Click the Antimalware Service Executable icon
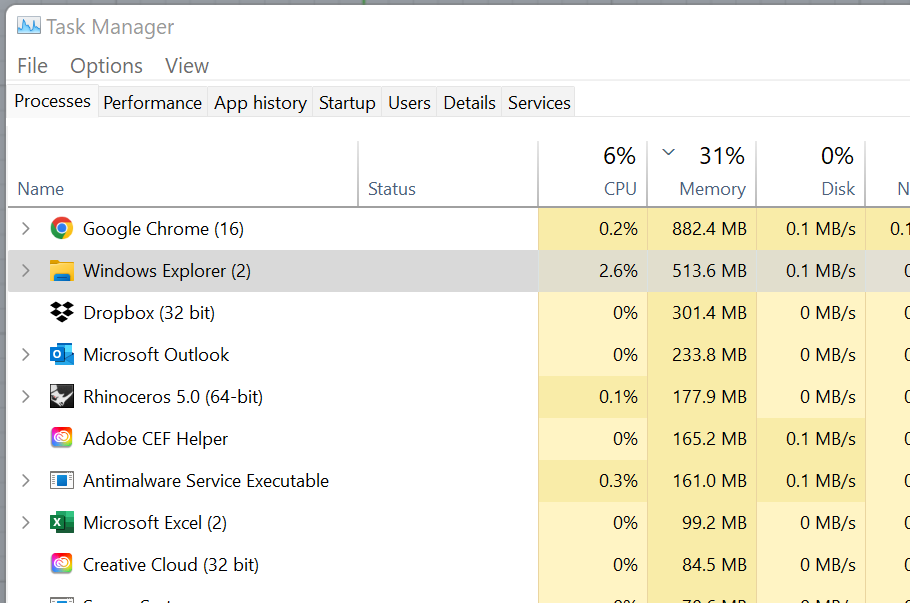The height and width of the screenshot is (603, 910). pos(62,481)
